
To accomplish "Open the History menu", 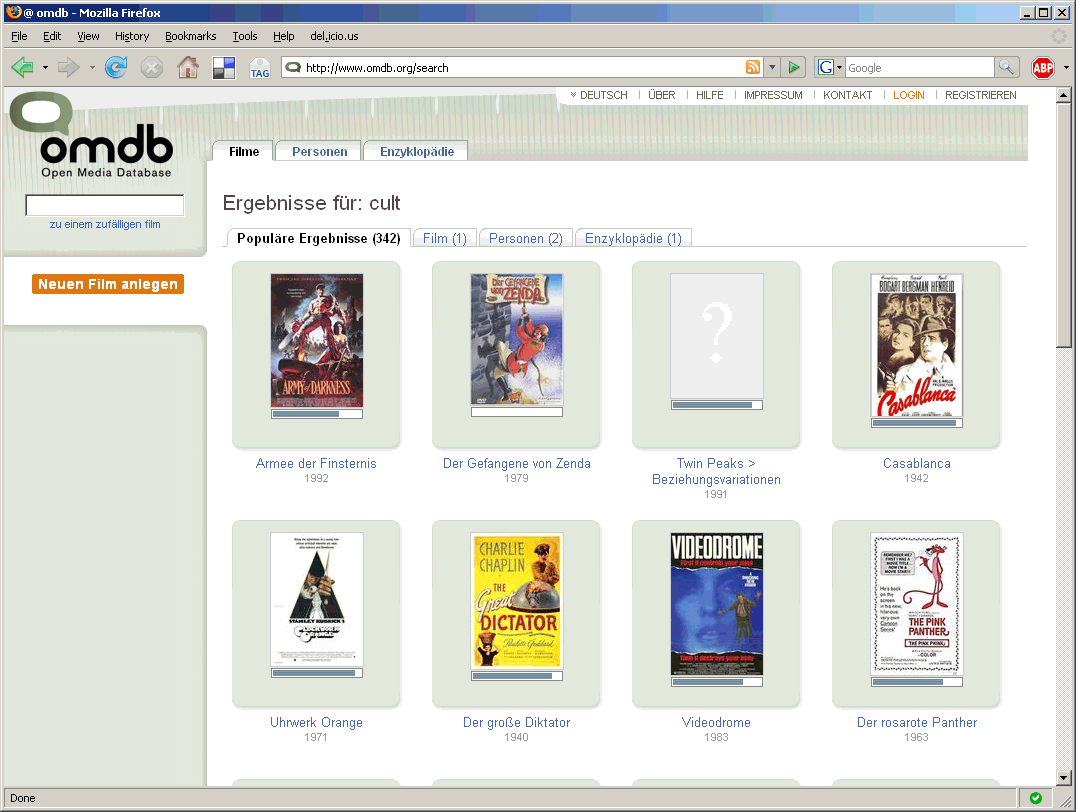I will pos(132,36).
